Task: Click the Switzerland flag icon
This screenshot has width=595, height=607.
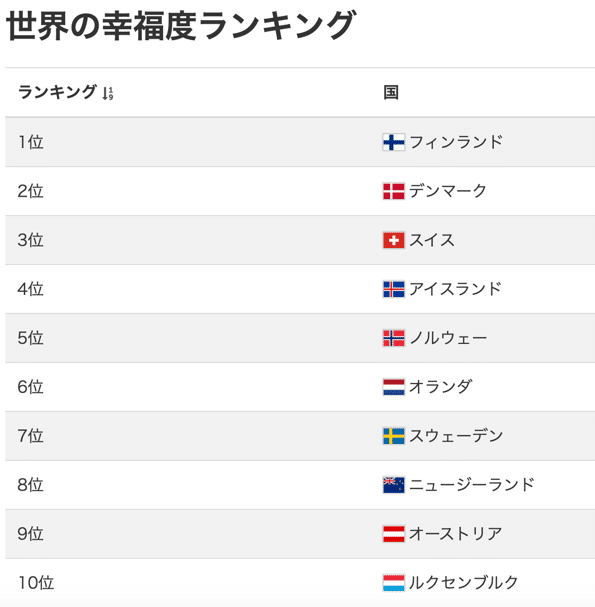Action: 393,240
